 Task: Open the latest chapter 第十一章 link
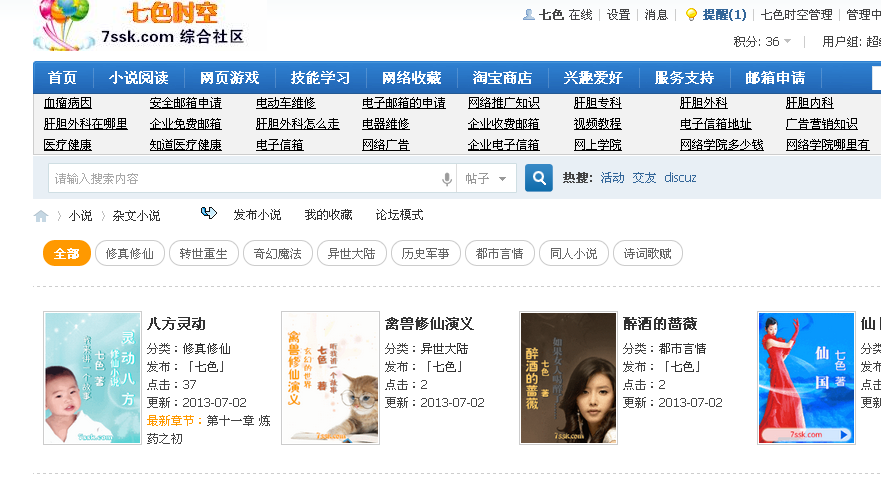click(x=208, y=429)
